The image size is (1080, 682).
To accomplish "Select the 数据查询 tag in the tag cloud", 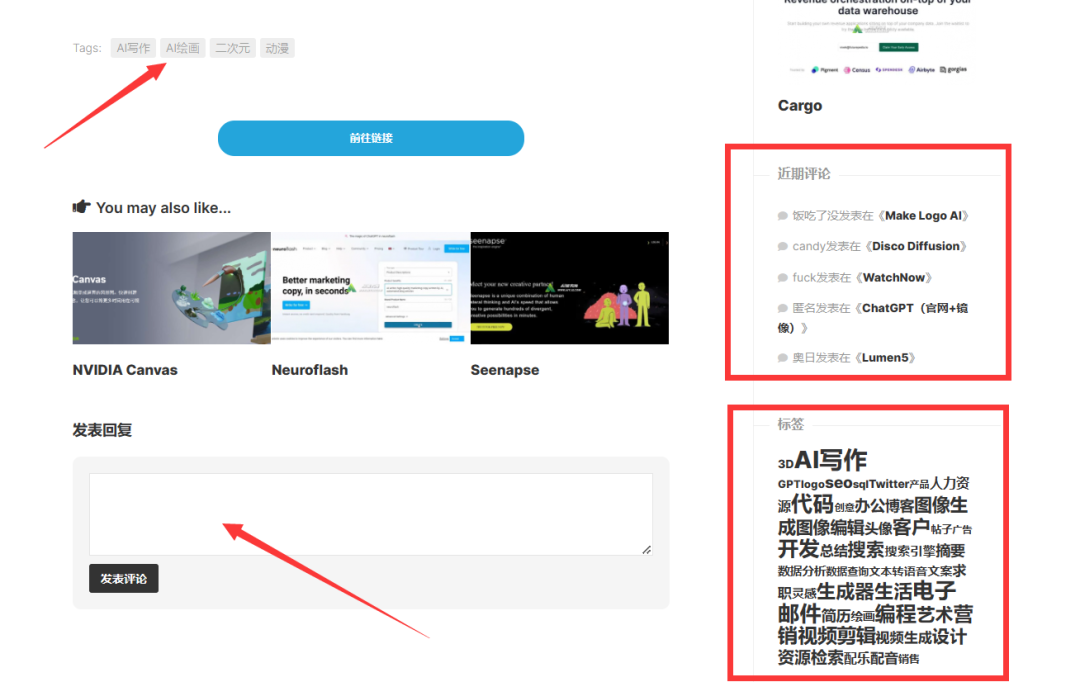I will (x=847, y=571).
